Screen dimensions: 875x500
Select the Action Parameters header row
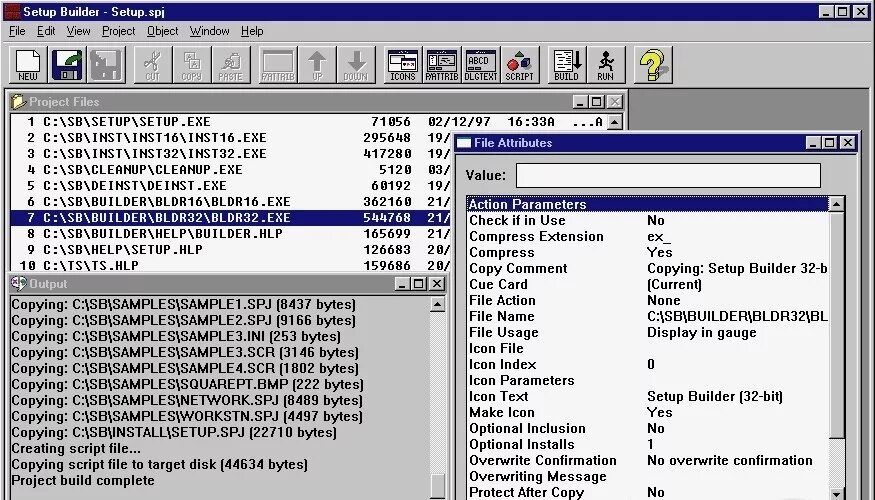point(648,204)
